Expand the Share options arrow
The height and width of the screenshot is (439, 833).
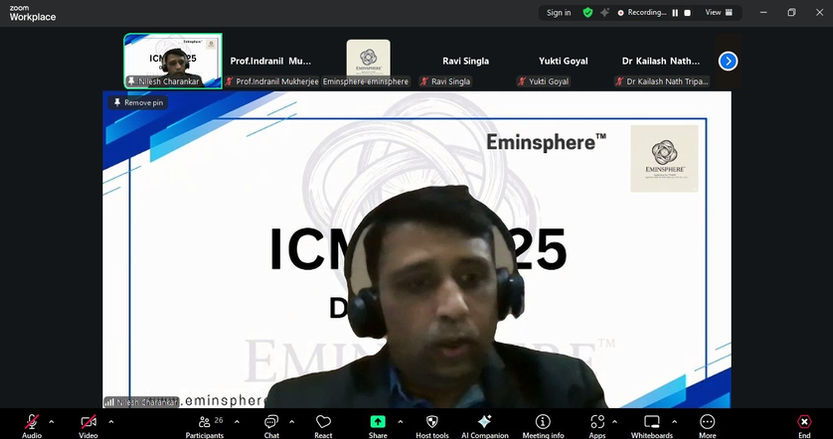pyautogui.click(x=400, y=422)
